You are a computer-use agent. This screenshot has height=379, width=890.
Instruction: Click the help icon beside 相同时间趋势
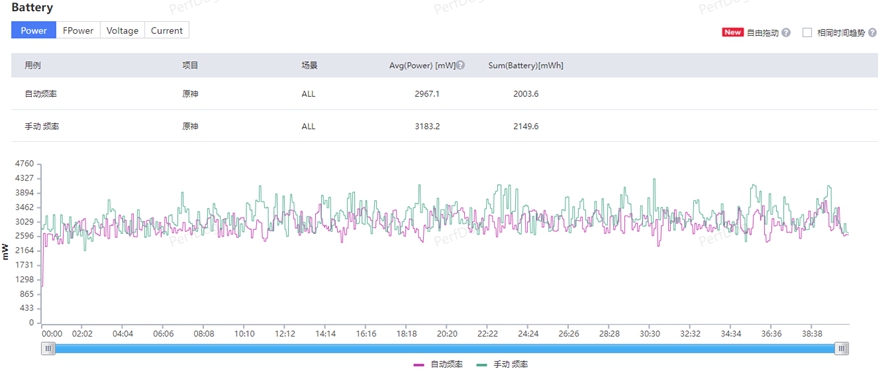(872, 32)
